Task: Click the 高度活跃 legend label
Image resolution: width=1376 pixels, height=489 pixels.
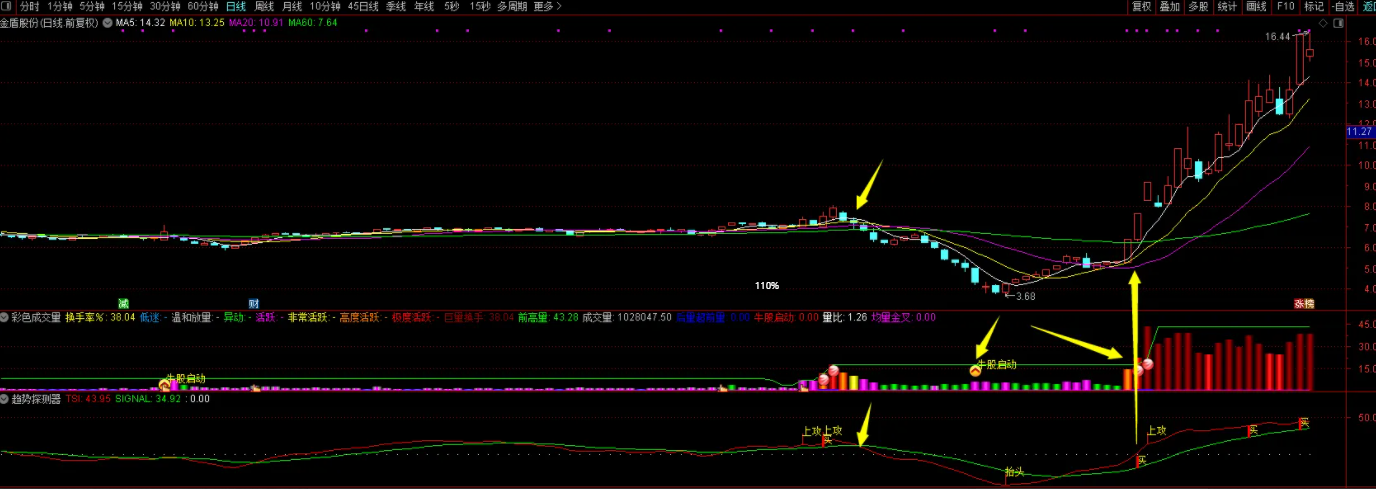Action: [x=359, y=317]
